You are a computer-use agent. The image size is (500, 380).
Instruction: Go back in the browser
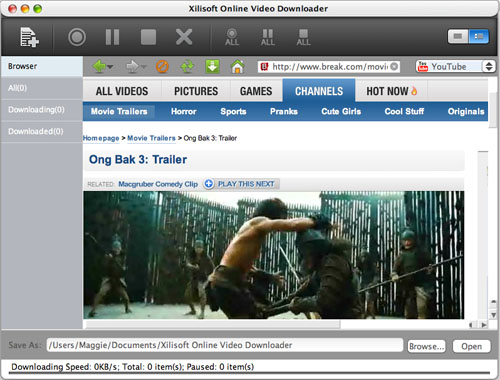coord(99,66)
